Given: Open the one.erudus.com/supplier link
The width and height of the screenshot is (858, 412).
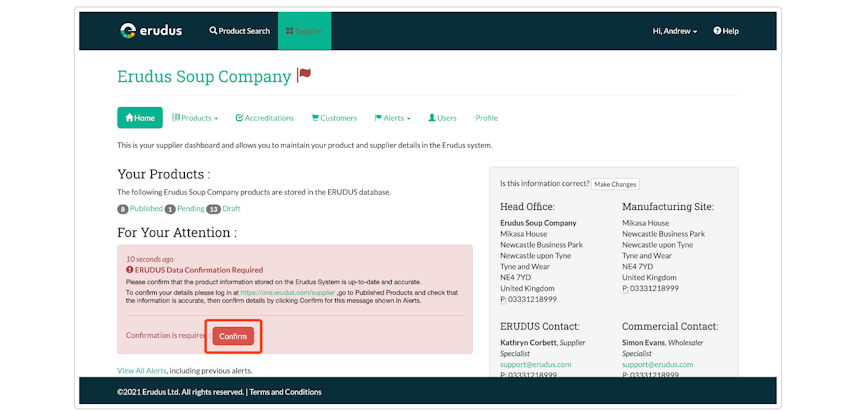Looking at the screenshot, I should (287, 293).
